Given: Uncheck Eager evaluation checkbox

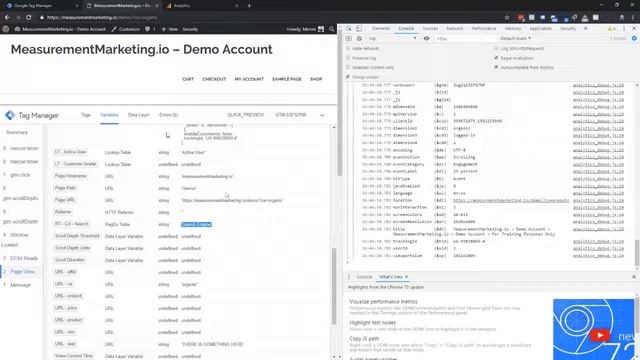Looking at the screenshot, I should tap(496, 58).
